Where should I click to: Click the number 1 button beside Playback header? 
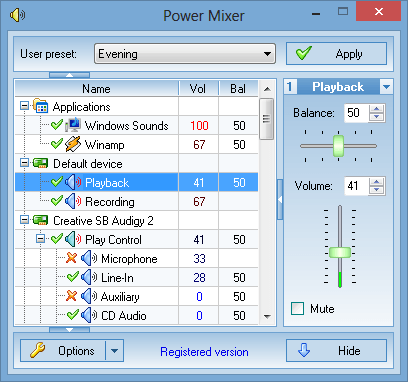pos(290,87)
